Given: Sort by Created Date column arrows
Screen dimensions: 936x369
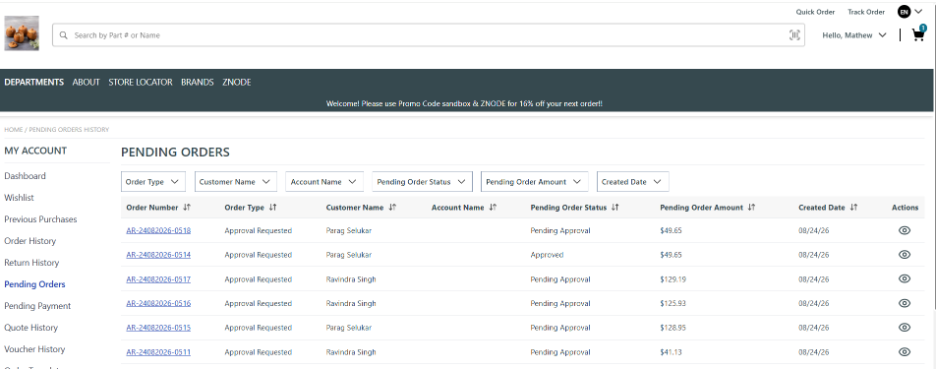Looking at the screenshot, I should point(854,207).
